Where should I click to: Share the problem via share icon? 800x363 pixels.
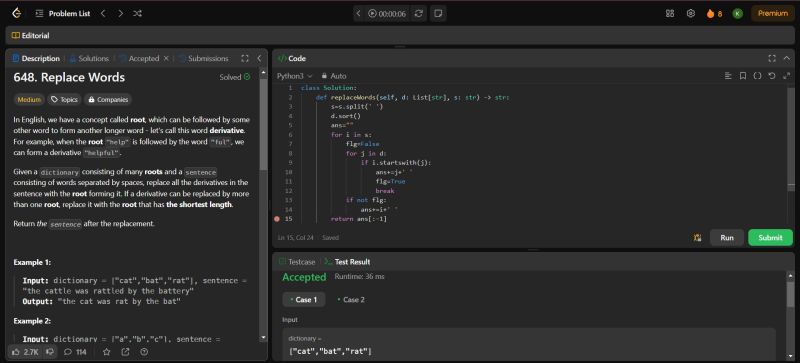(x=126, y=352)
